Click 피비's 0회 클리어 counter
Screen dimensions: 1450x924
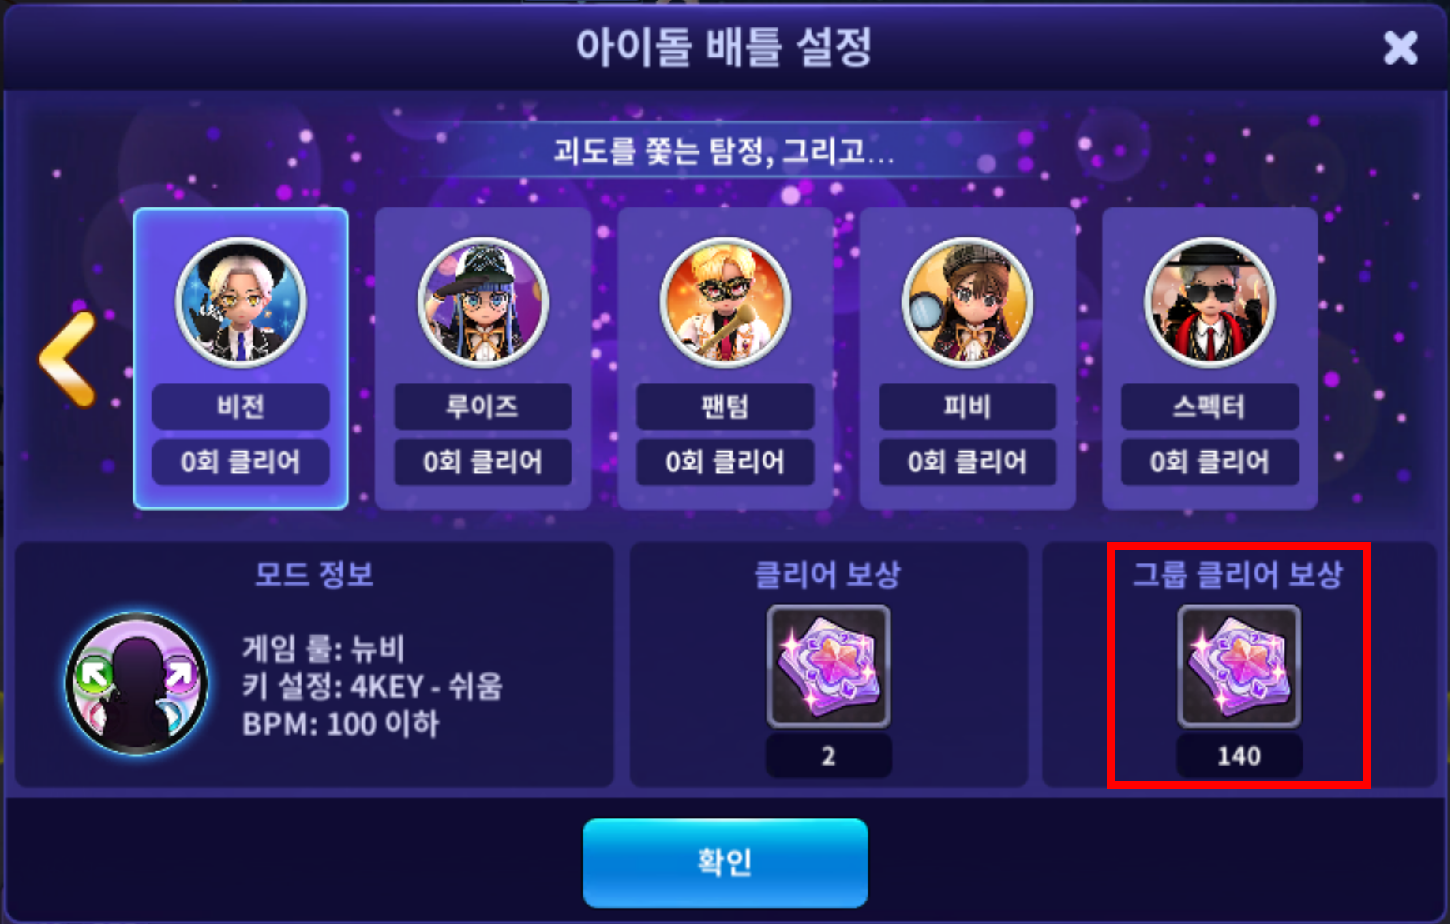(967, 462)
